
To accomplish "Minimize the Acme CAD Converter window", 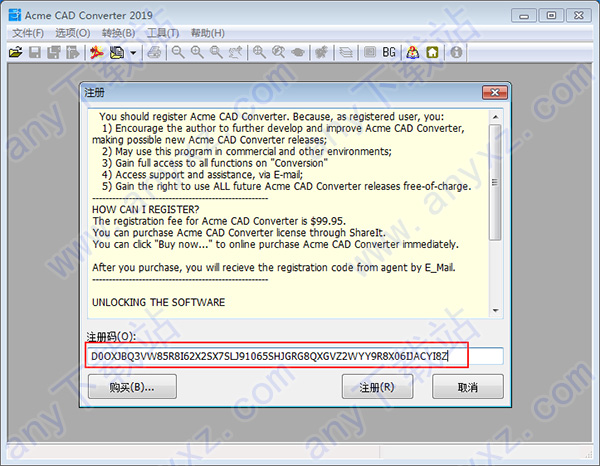I will (x=524, y=16).
